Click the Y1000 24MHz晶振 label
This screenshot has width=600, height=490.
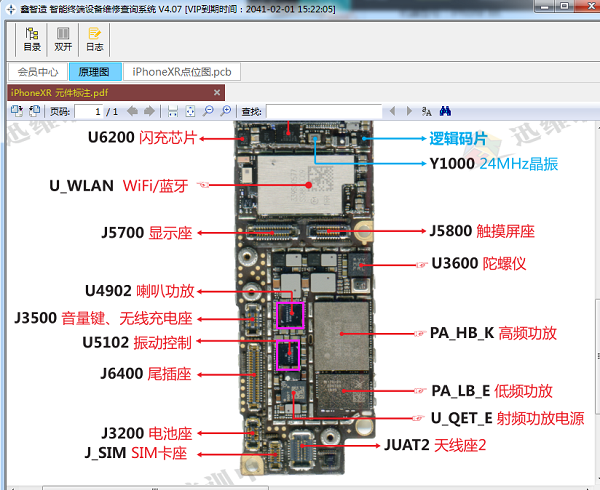494,164
